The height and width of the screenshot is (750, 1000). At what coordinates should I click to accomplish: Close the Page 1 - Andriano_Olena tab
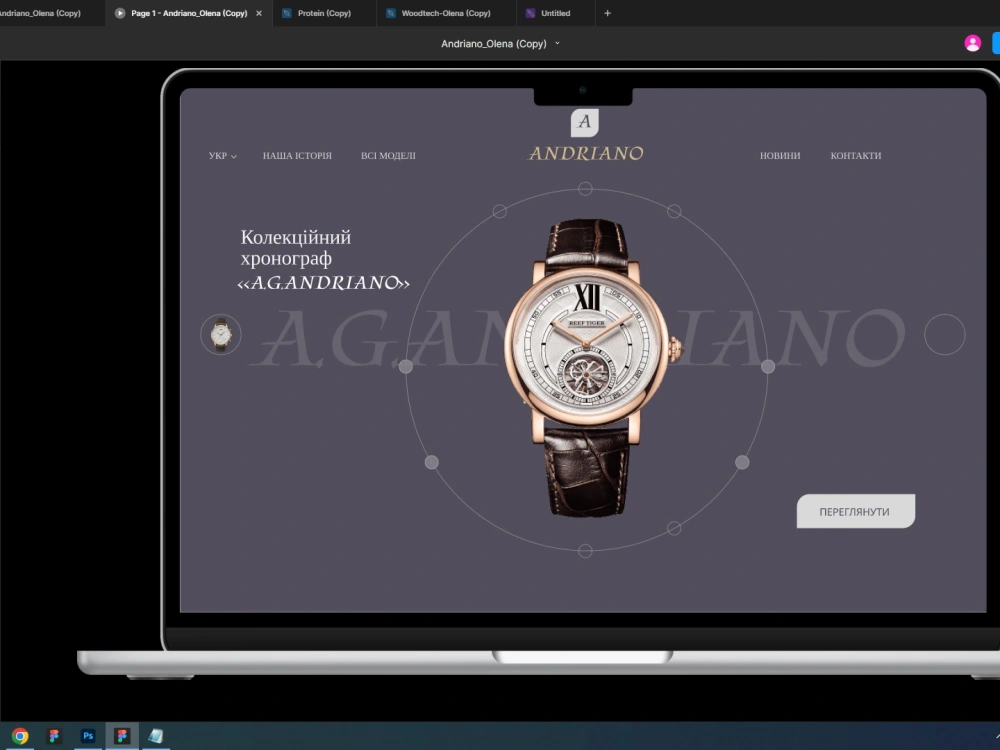259,13
